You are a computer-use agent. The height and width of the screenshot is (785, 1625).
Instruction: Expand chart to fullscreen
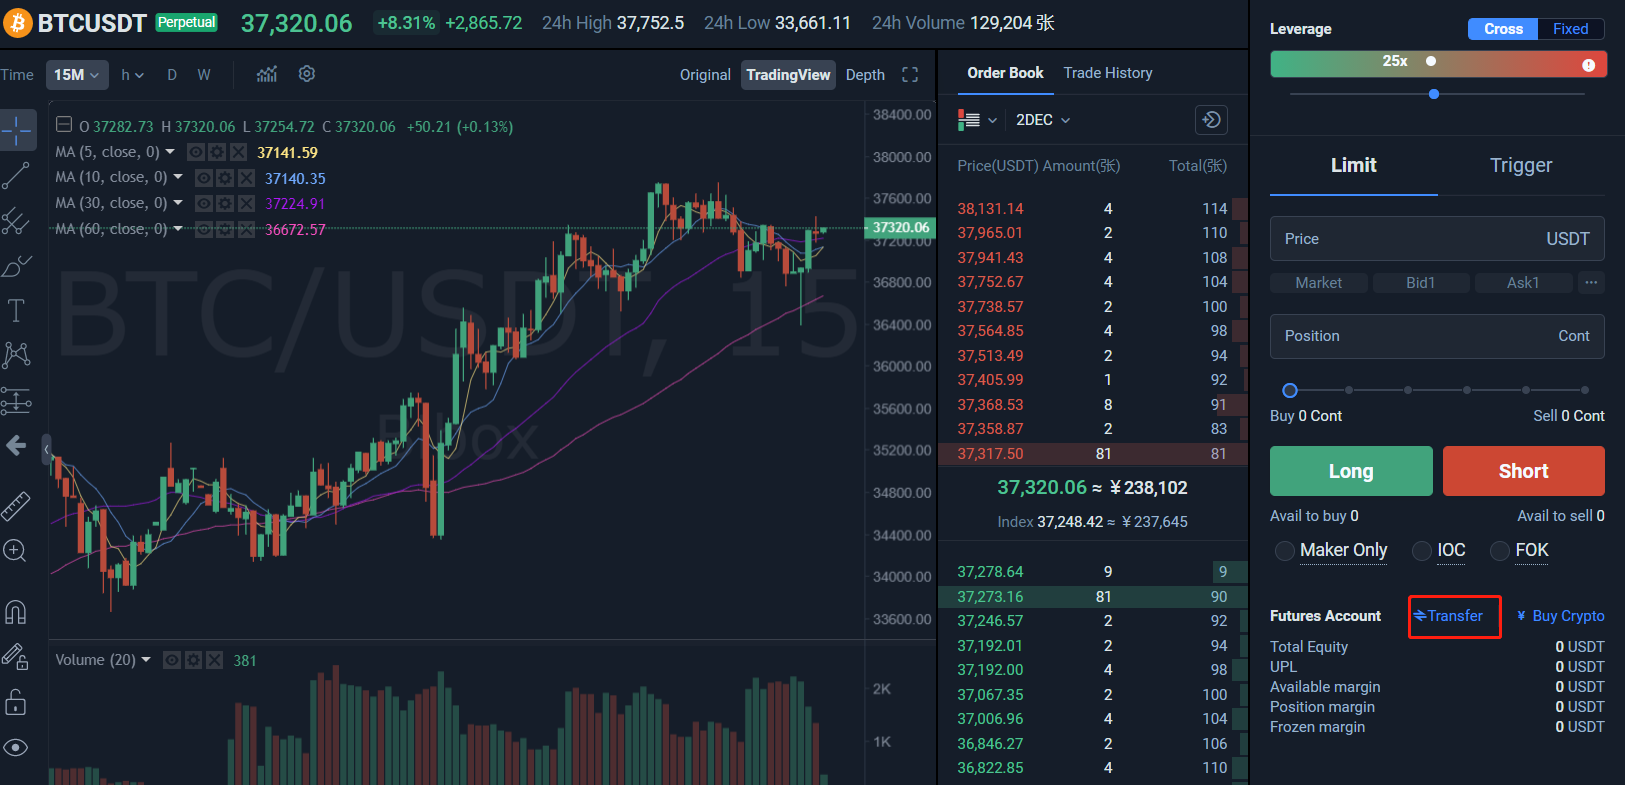pyautogui.click(x=910, y=74)
